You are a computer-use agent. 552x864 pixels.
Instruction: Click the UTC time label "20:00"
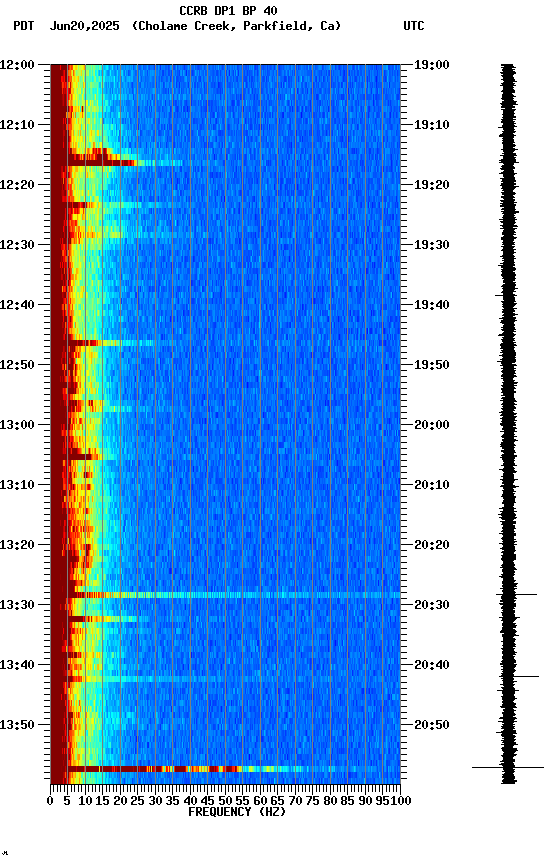[432, 425]
